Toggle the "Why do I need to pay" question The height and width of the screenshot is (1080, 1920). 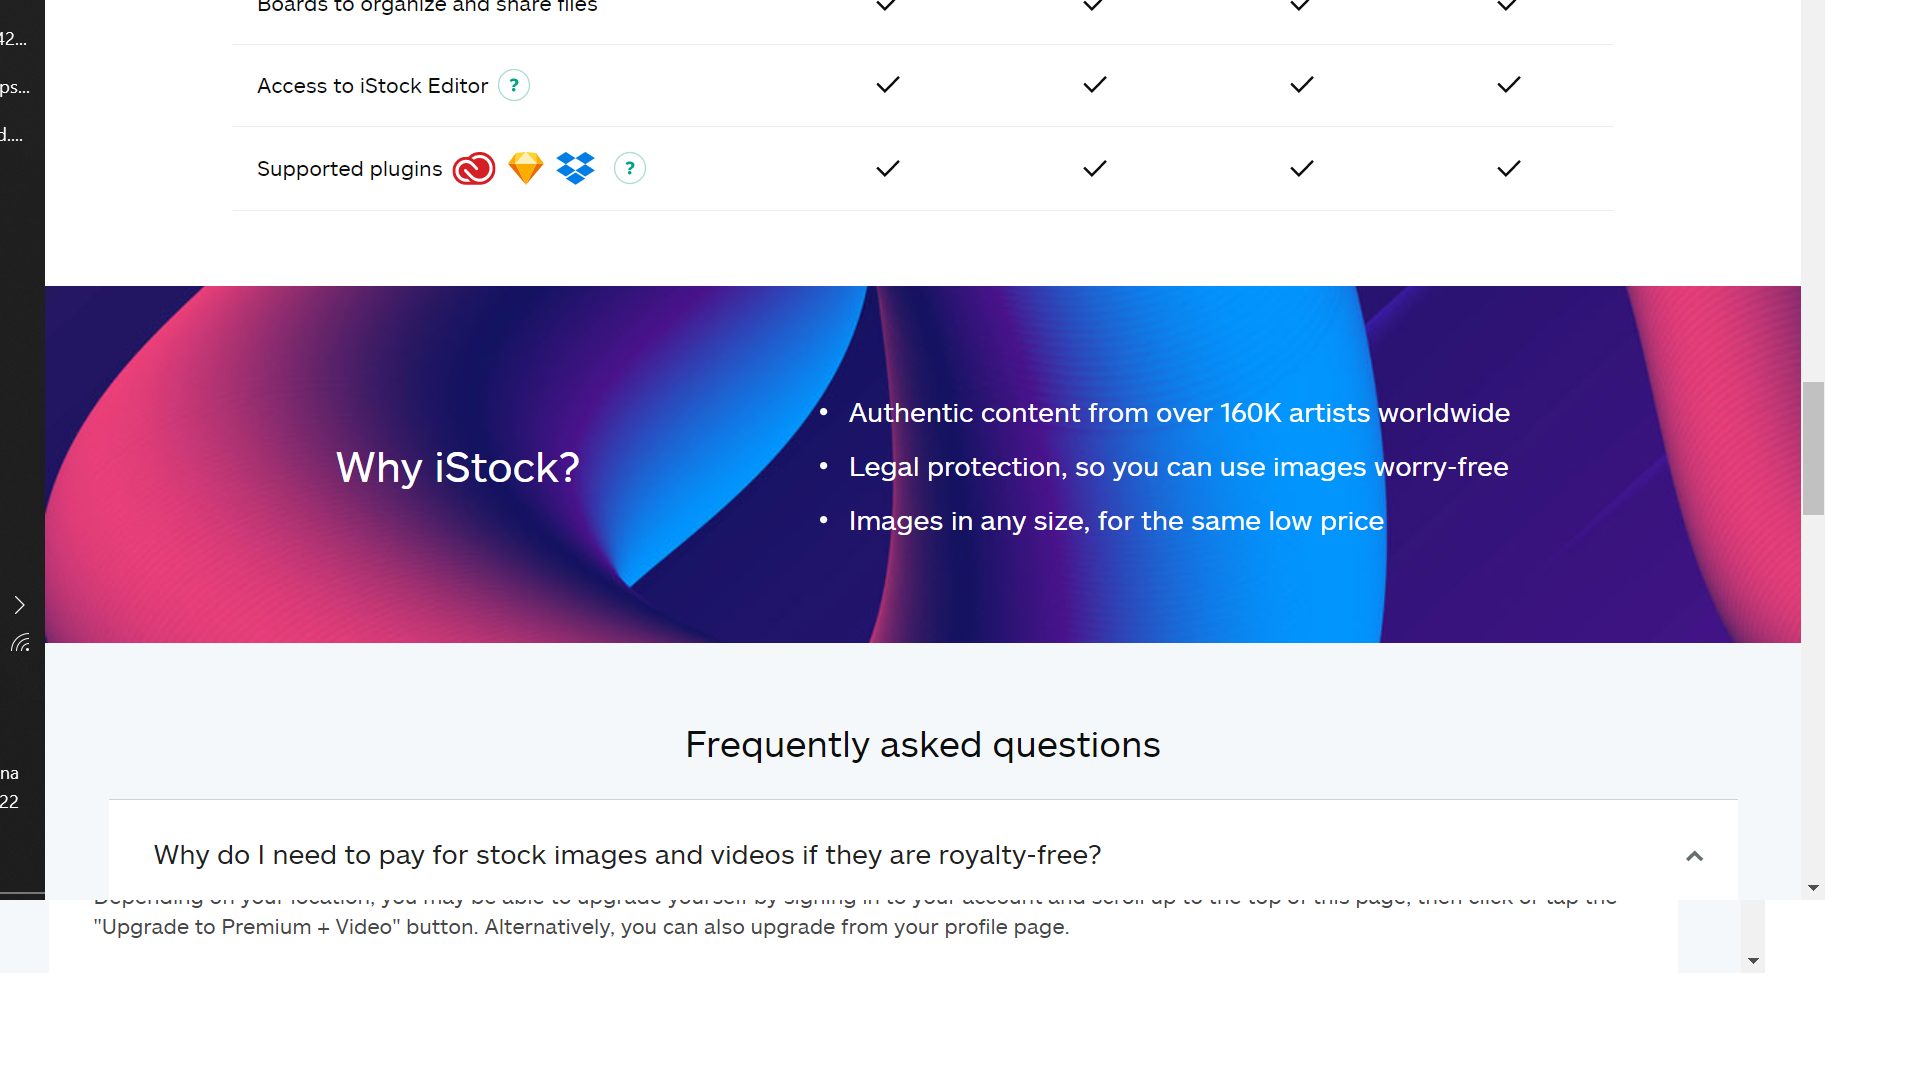[x=627, y=856]
